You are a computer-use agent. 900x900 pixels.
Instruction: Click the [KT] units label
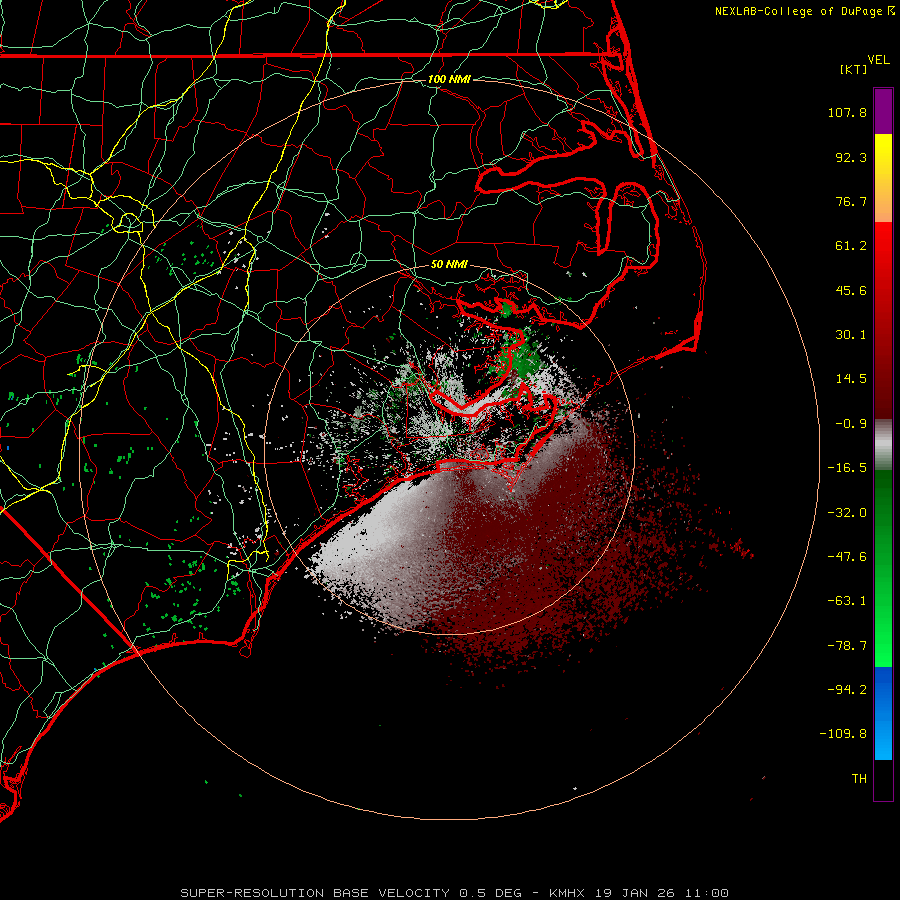pyautogui.click(x=853, y=69)
